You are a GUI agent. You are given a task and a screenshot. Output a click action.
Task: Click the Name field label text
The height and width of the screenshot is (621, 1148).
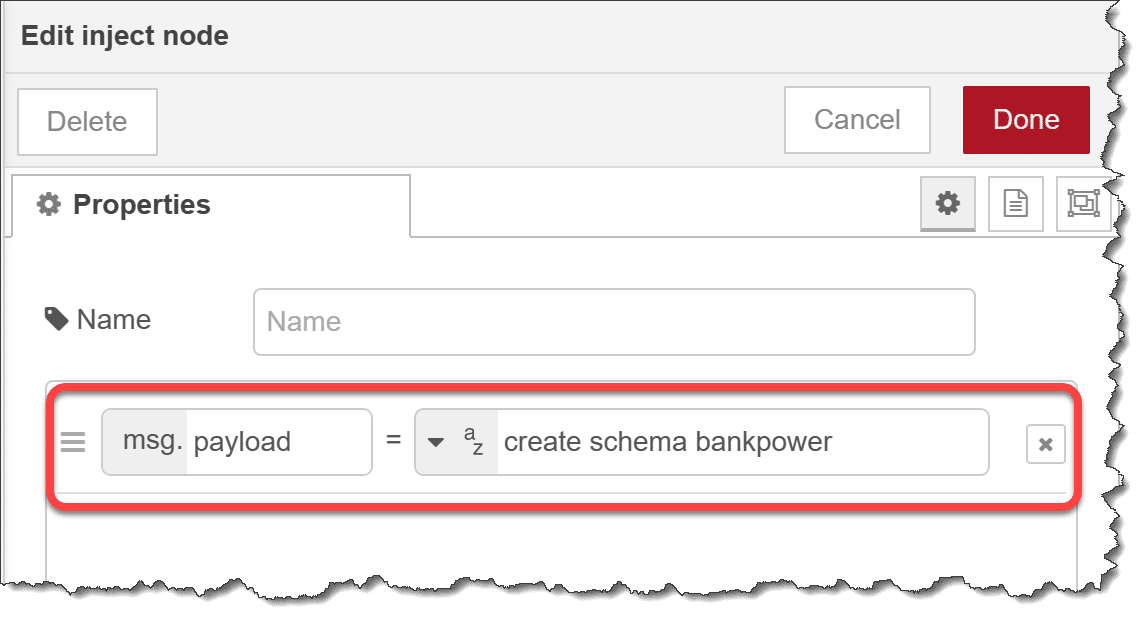coord(114,320)
